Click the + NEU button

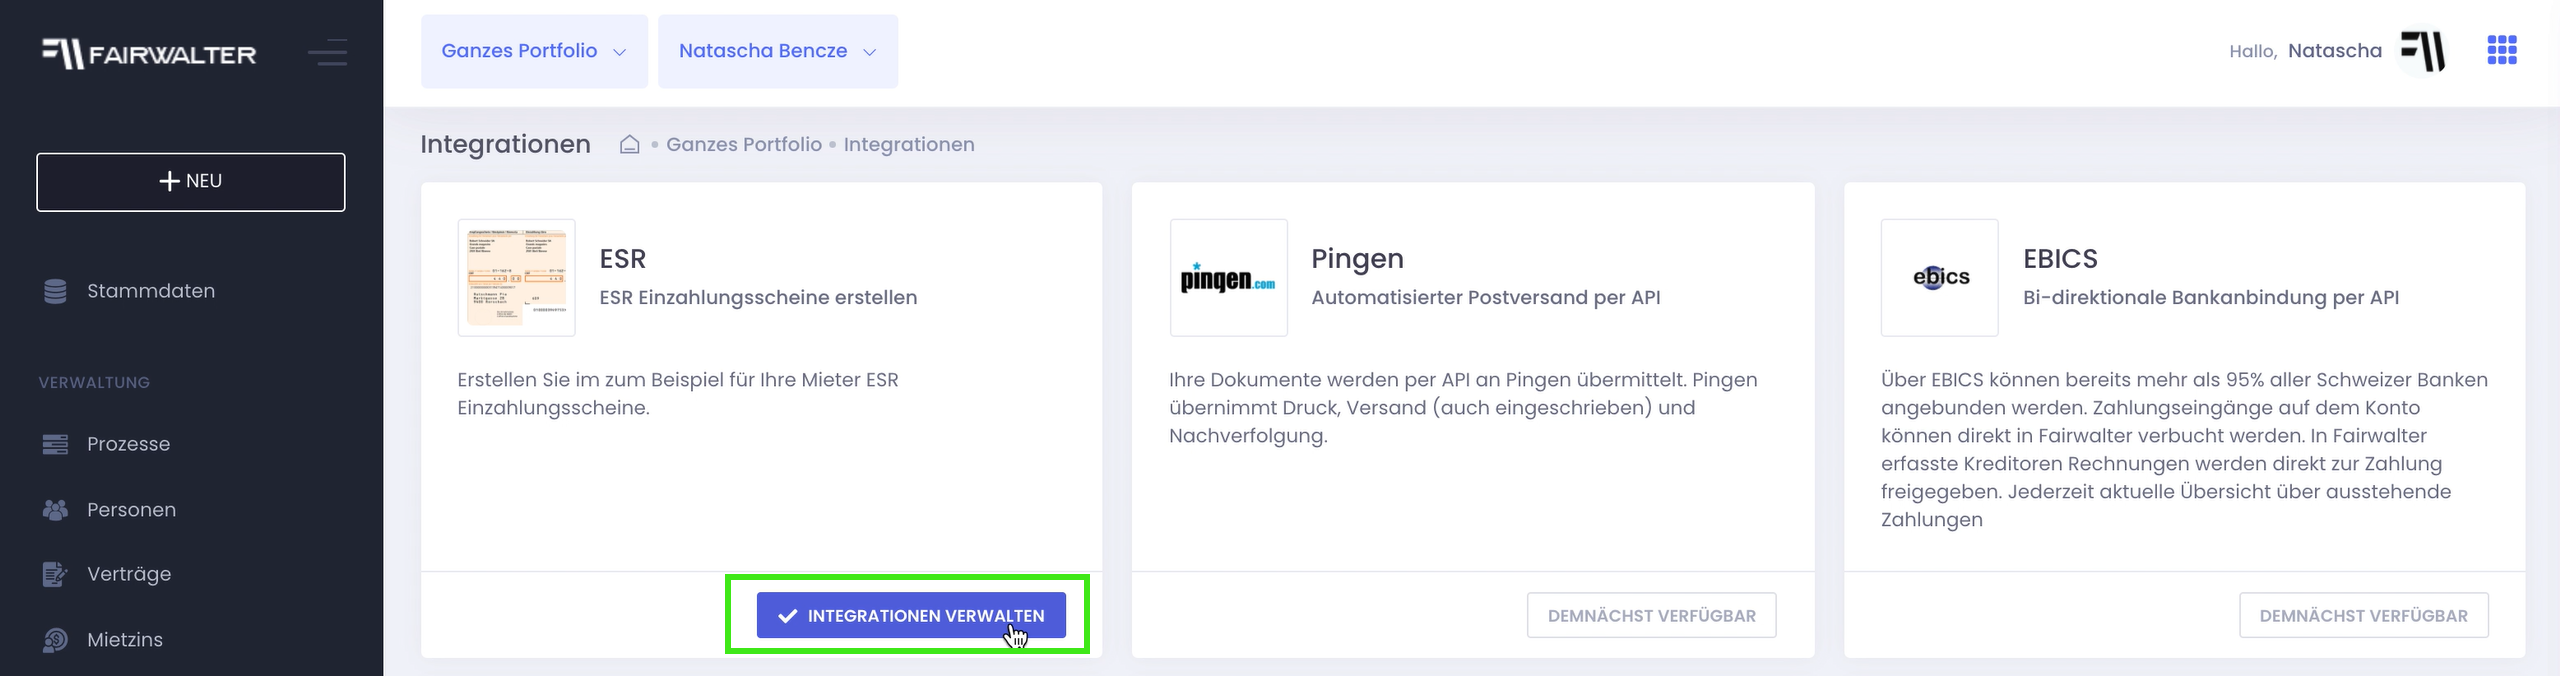(191, 182)
